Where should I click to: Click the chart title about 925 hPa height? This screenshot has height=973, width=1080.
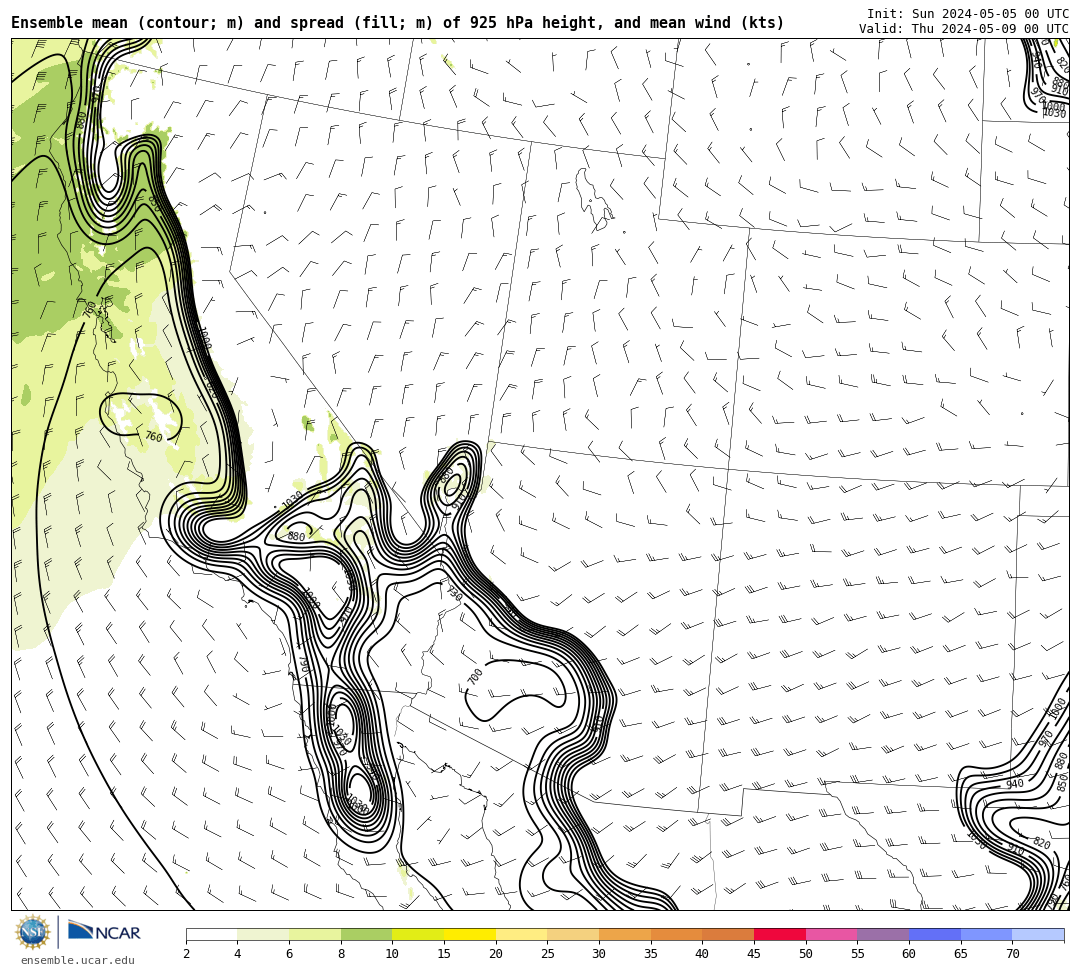pos(397,23)
